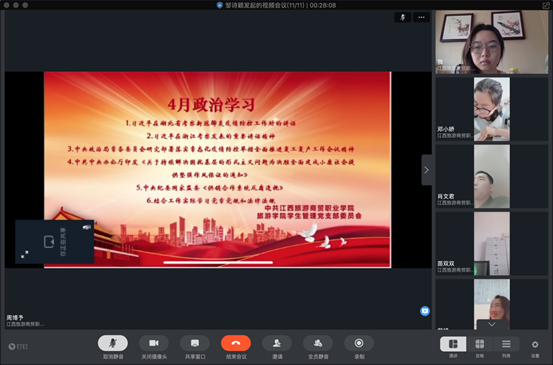Open the 共享窗口 share window option

(x=195, y=343)
